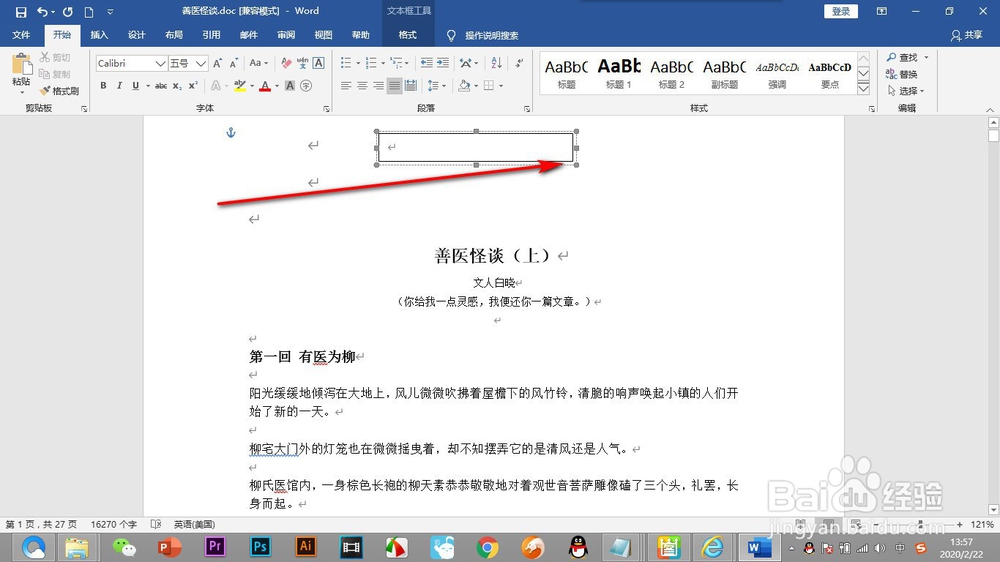The height and width of the screenshot is (562, 1000).
Task: Apply the red font color
Action: tap(265, 85)
